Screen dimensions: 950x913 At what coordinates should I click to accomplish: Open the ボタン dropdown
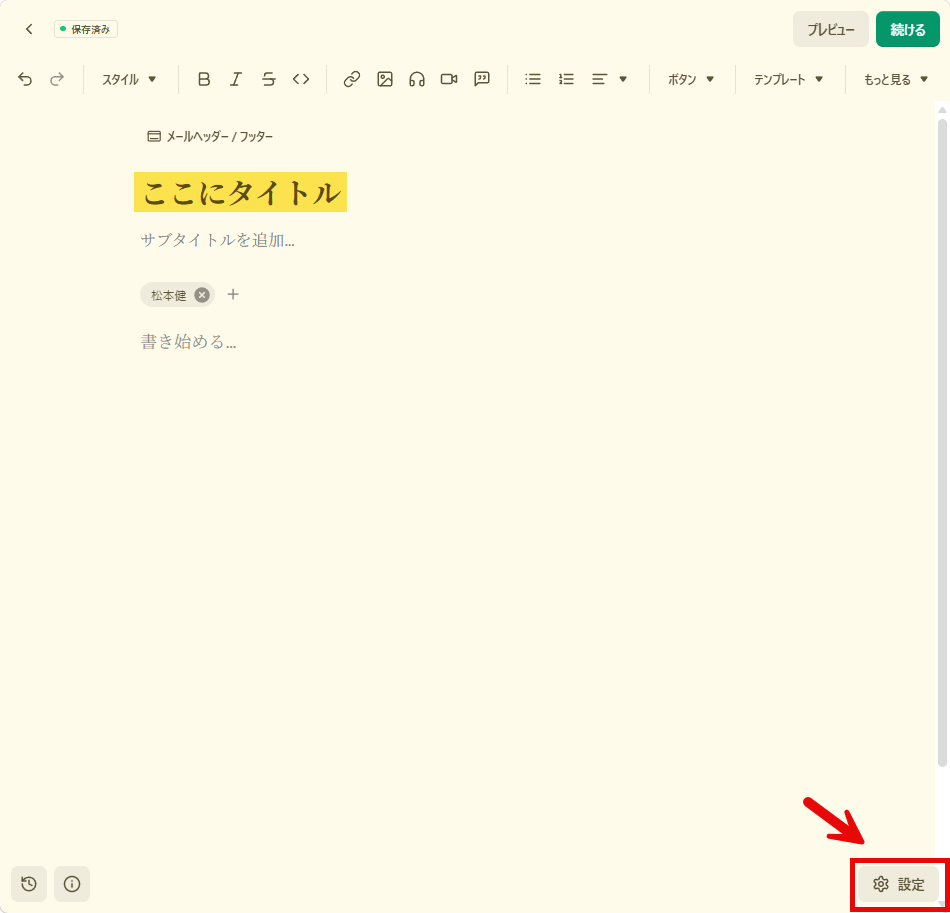(x=691, y=79)
